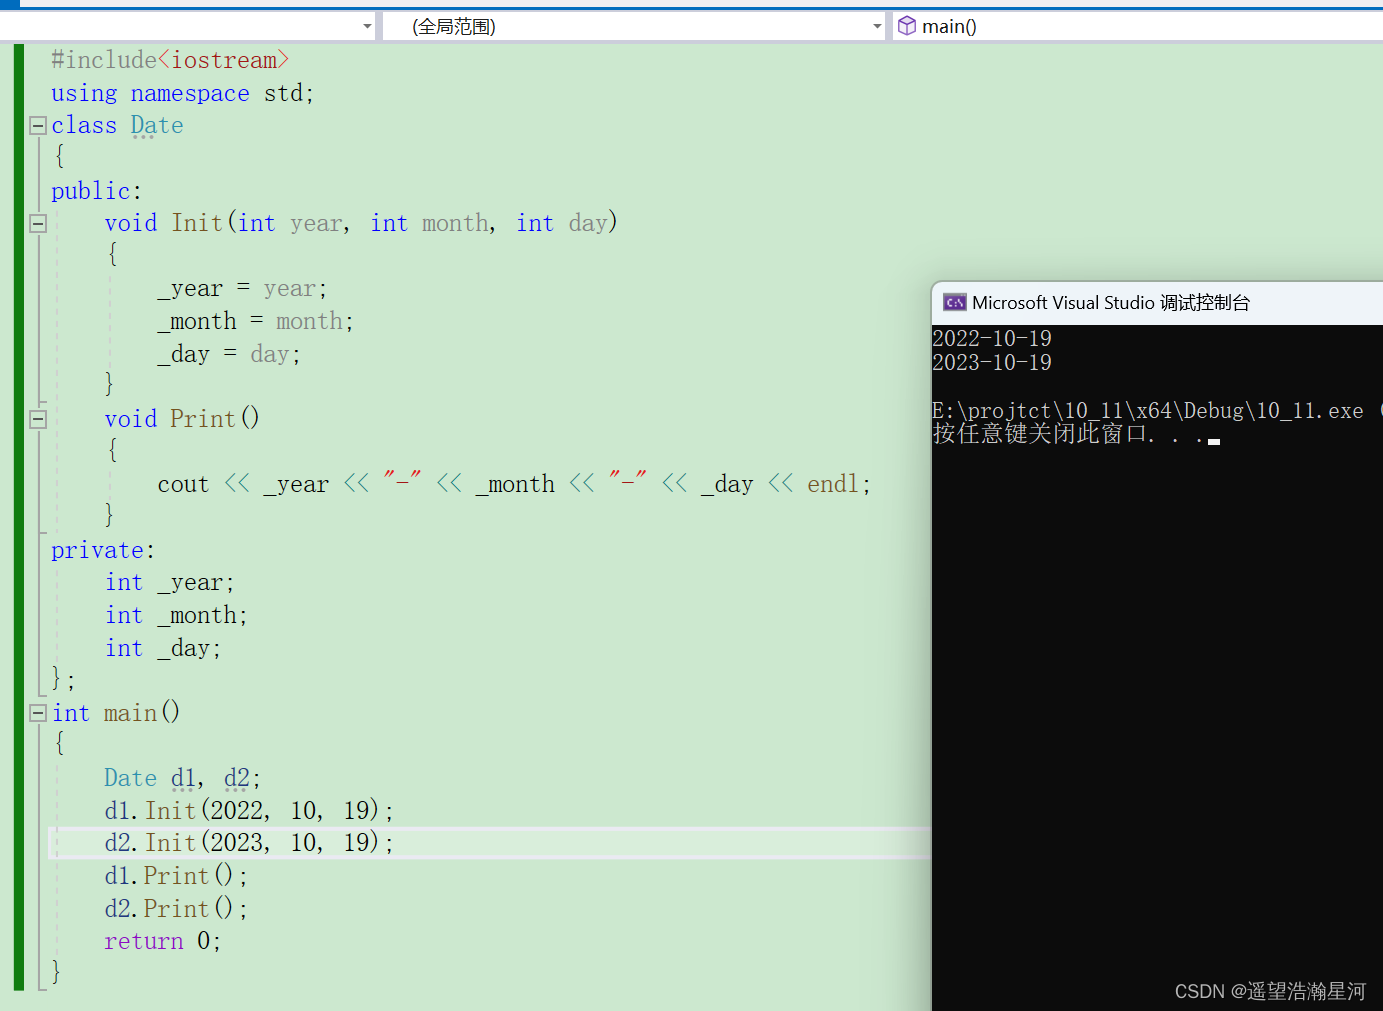Image resolution: width=1383 pixels, height=1011 pixels.
Task: Click the 'int _month;' member declaration
Action: (x=176, y=615)
